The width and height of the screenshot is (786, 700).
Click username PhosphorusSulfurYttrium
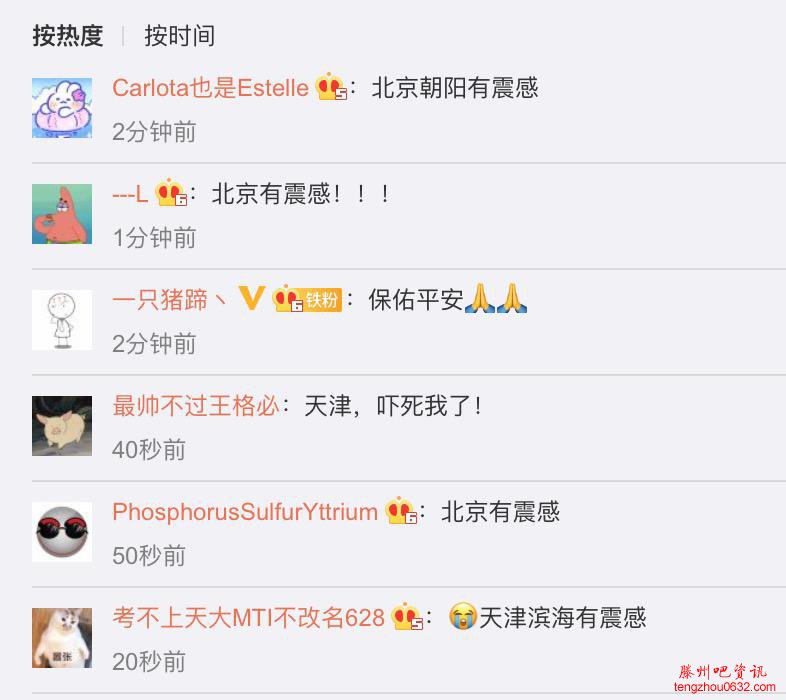pos(245,512)
